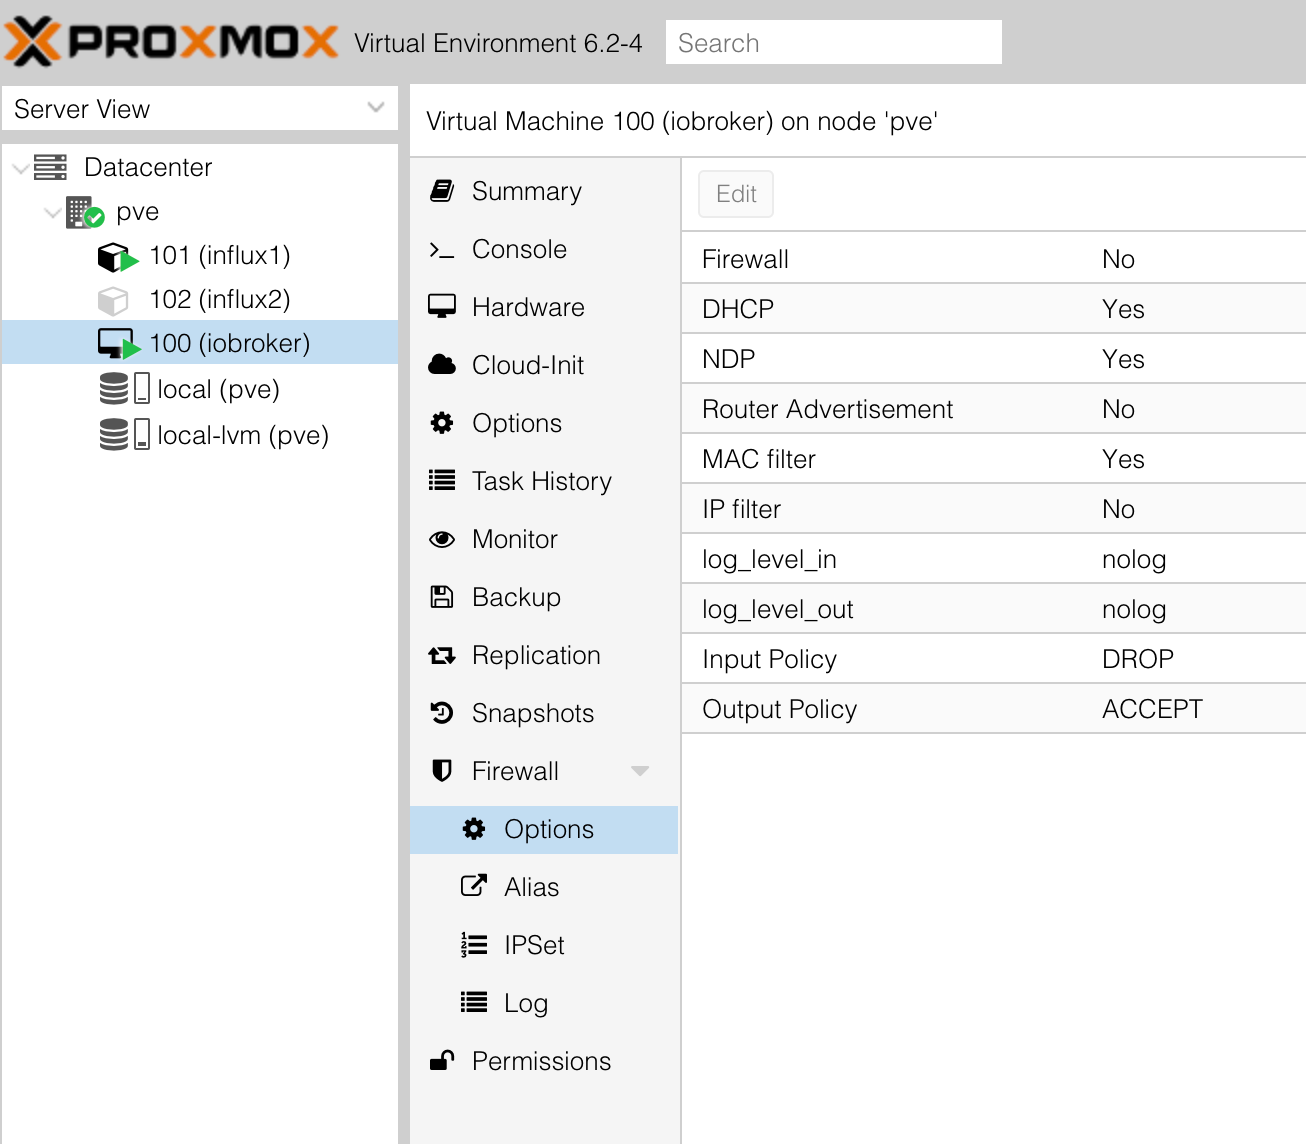Select the DHCP option row
Image resolution: width=1306 pixels, height=1144 pixels.
[994, 309]
